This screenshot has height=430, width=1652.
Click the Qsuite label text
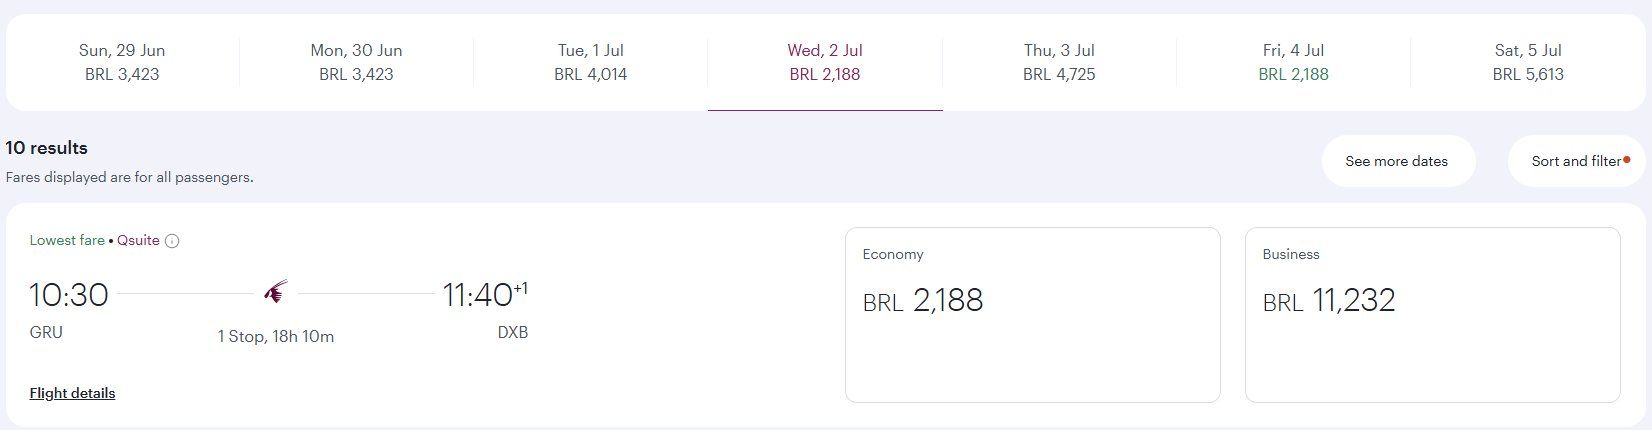(138, 241)
